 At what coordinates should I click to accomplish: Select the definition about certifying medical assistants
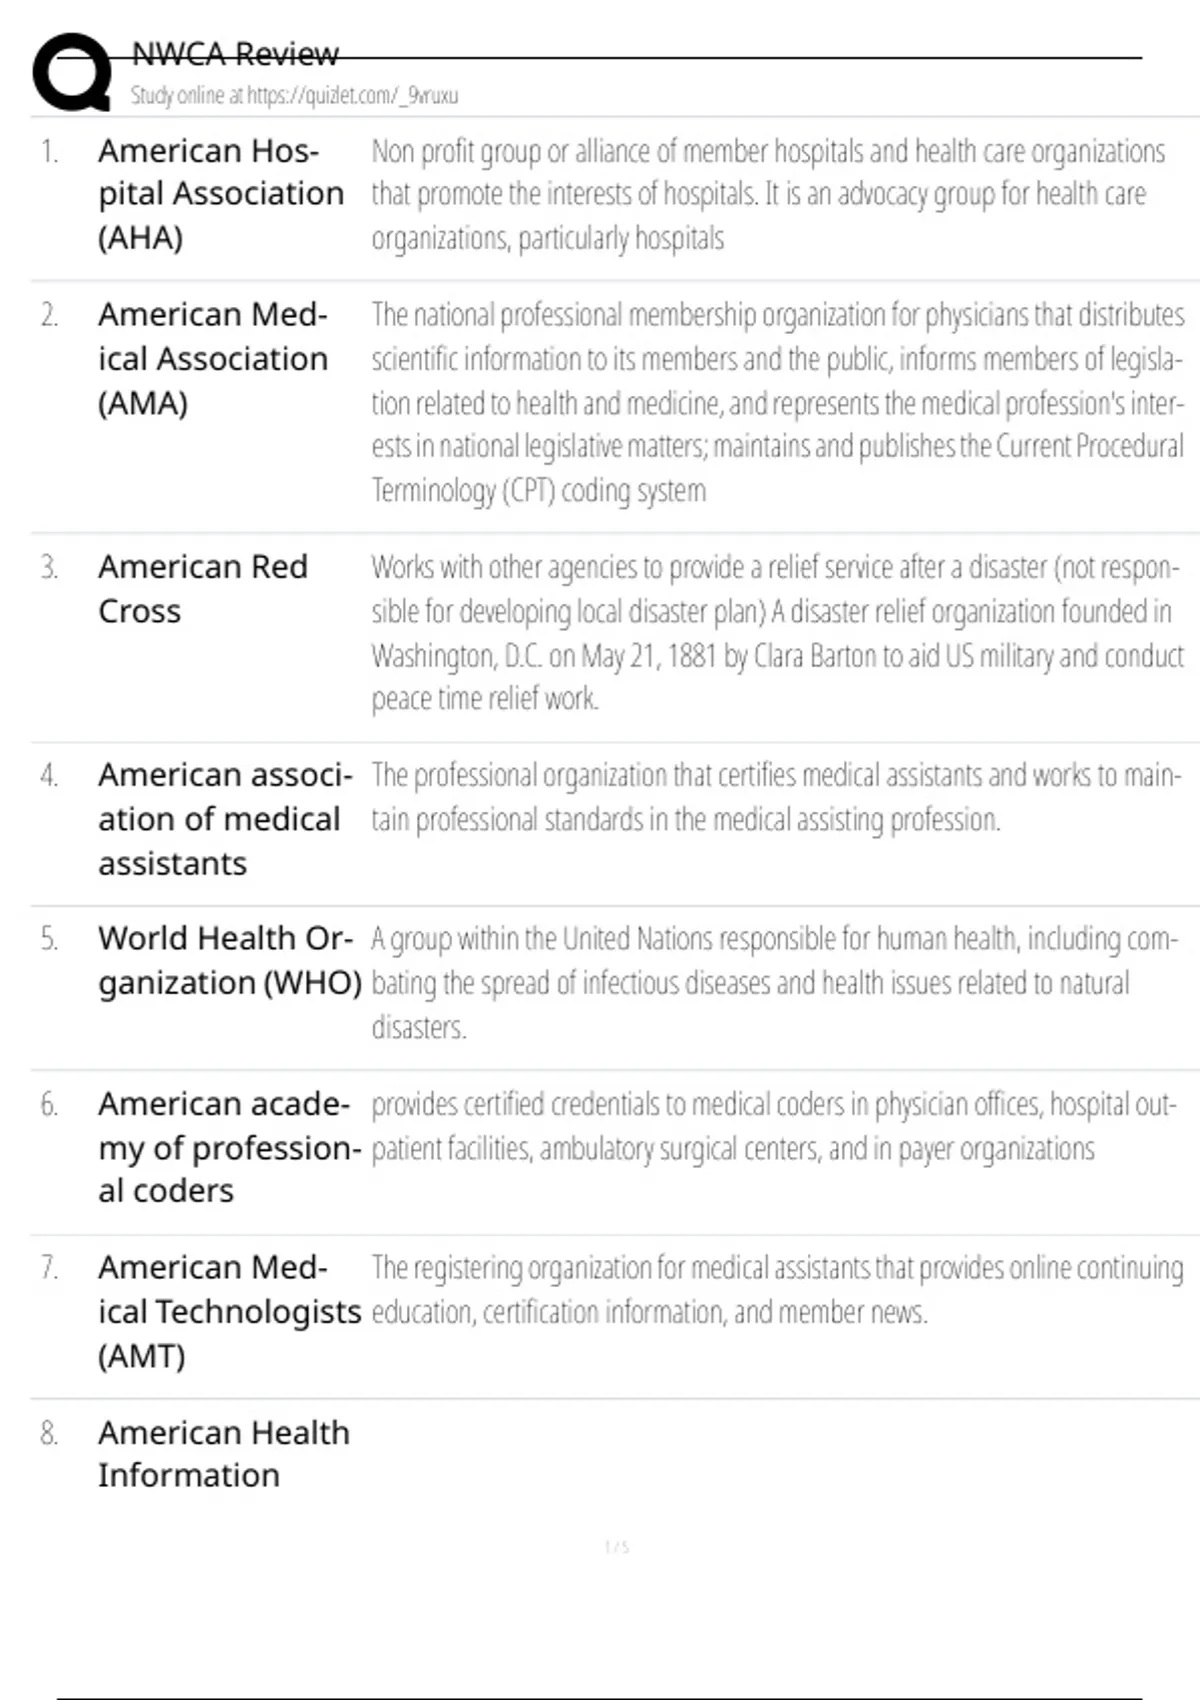(x=775, y=797)
